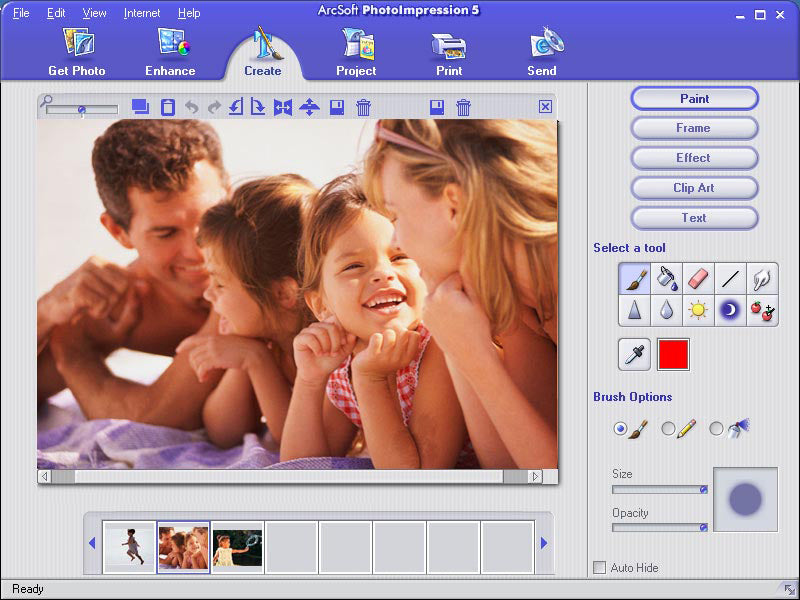Go to the Print tab
Image resolution: width=800 pixels, height=600 pixels.
point(449,53)
